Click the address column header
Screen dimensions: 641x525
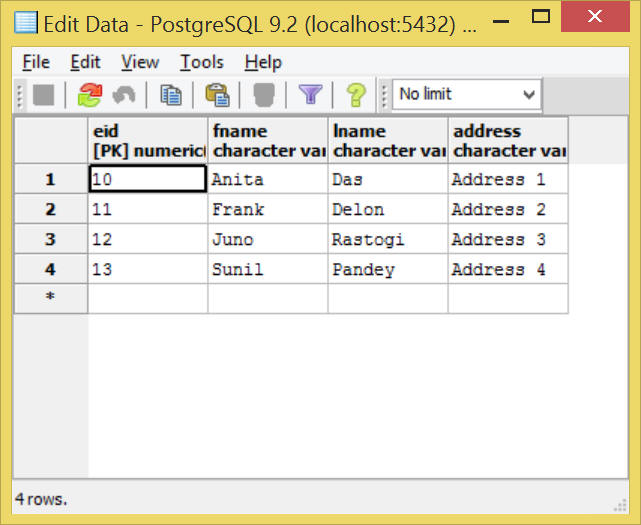coord(507,141)
